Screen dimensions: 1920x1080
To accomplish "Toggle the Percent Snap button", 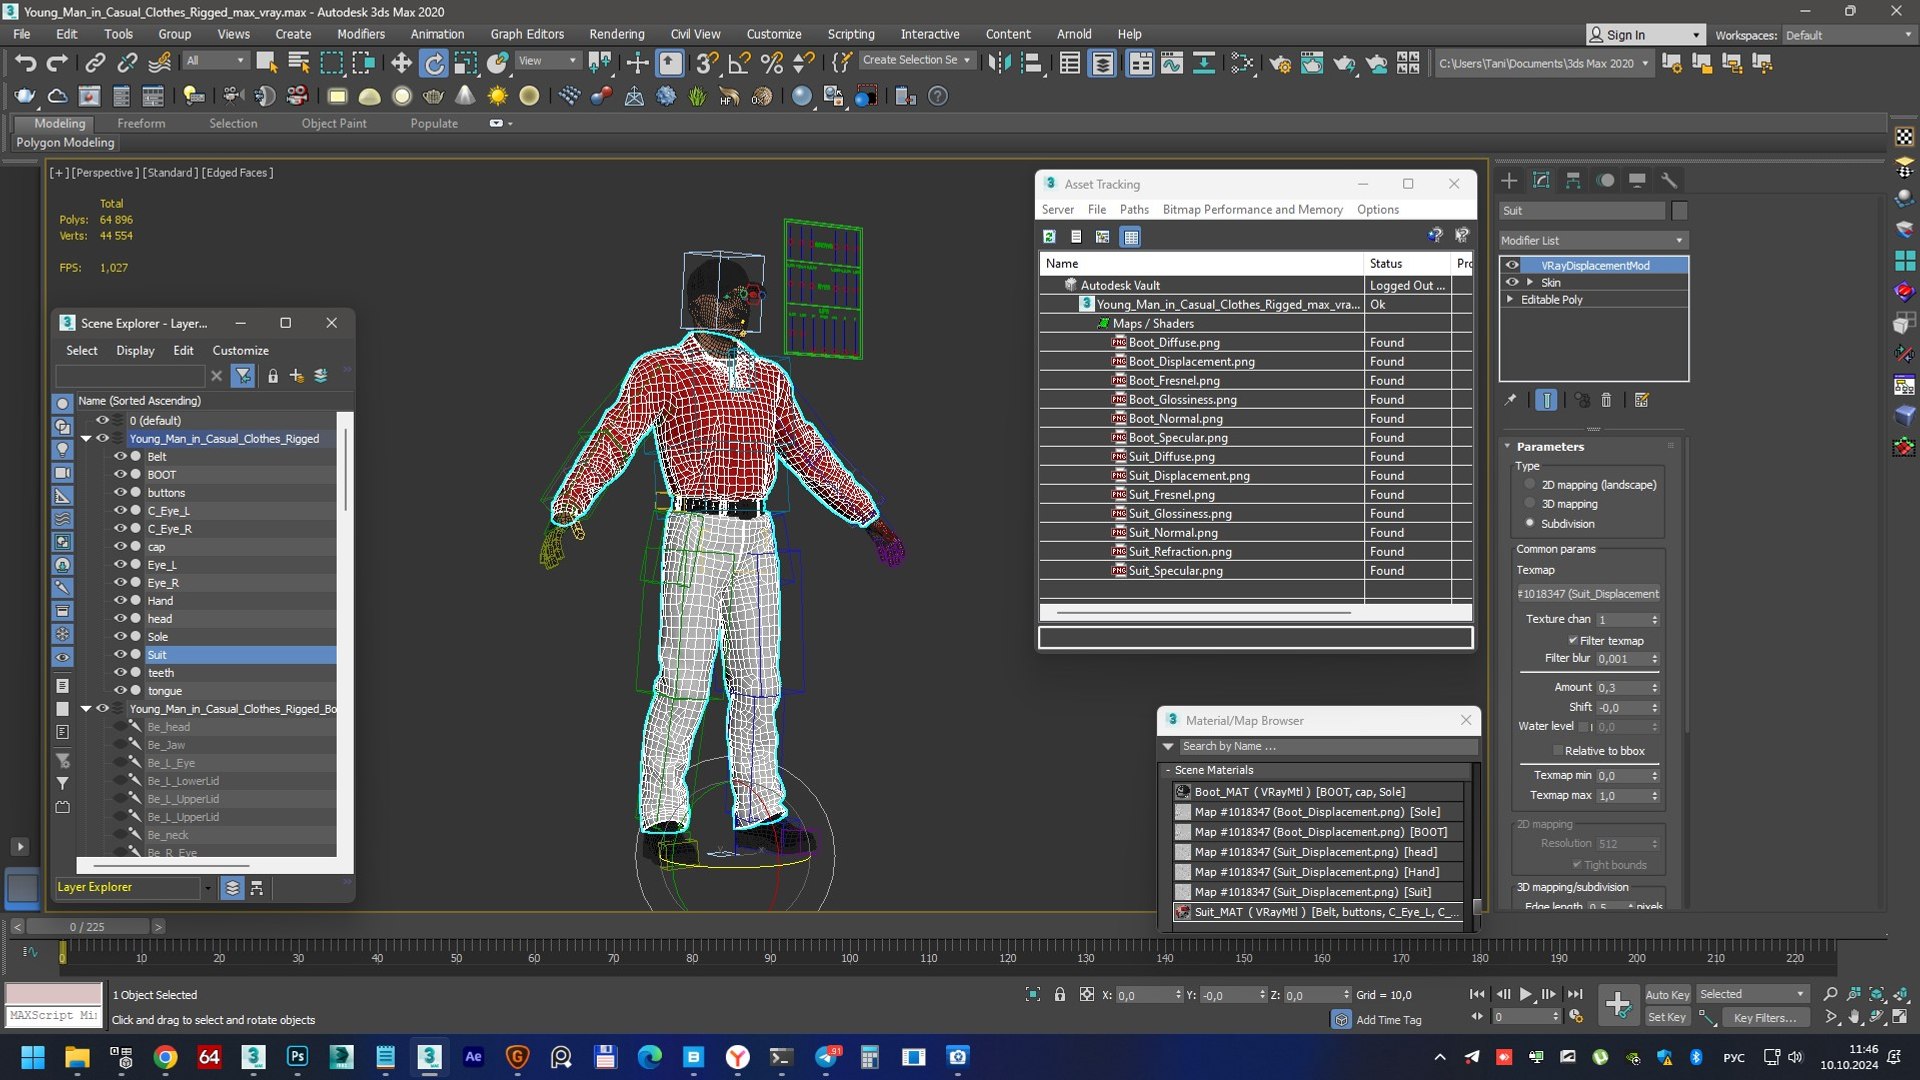I will click(x=771, y=63).
